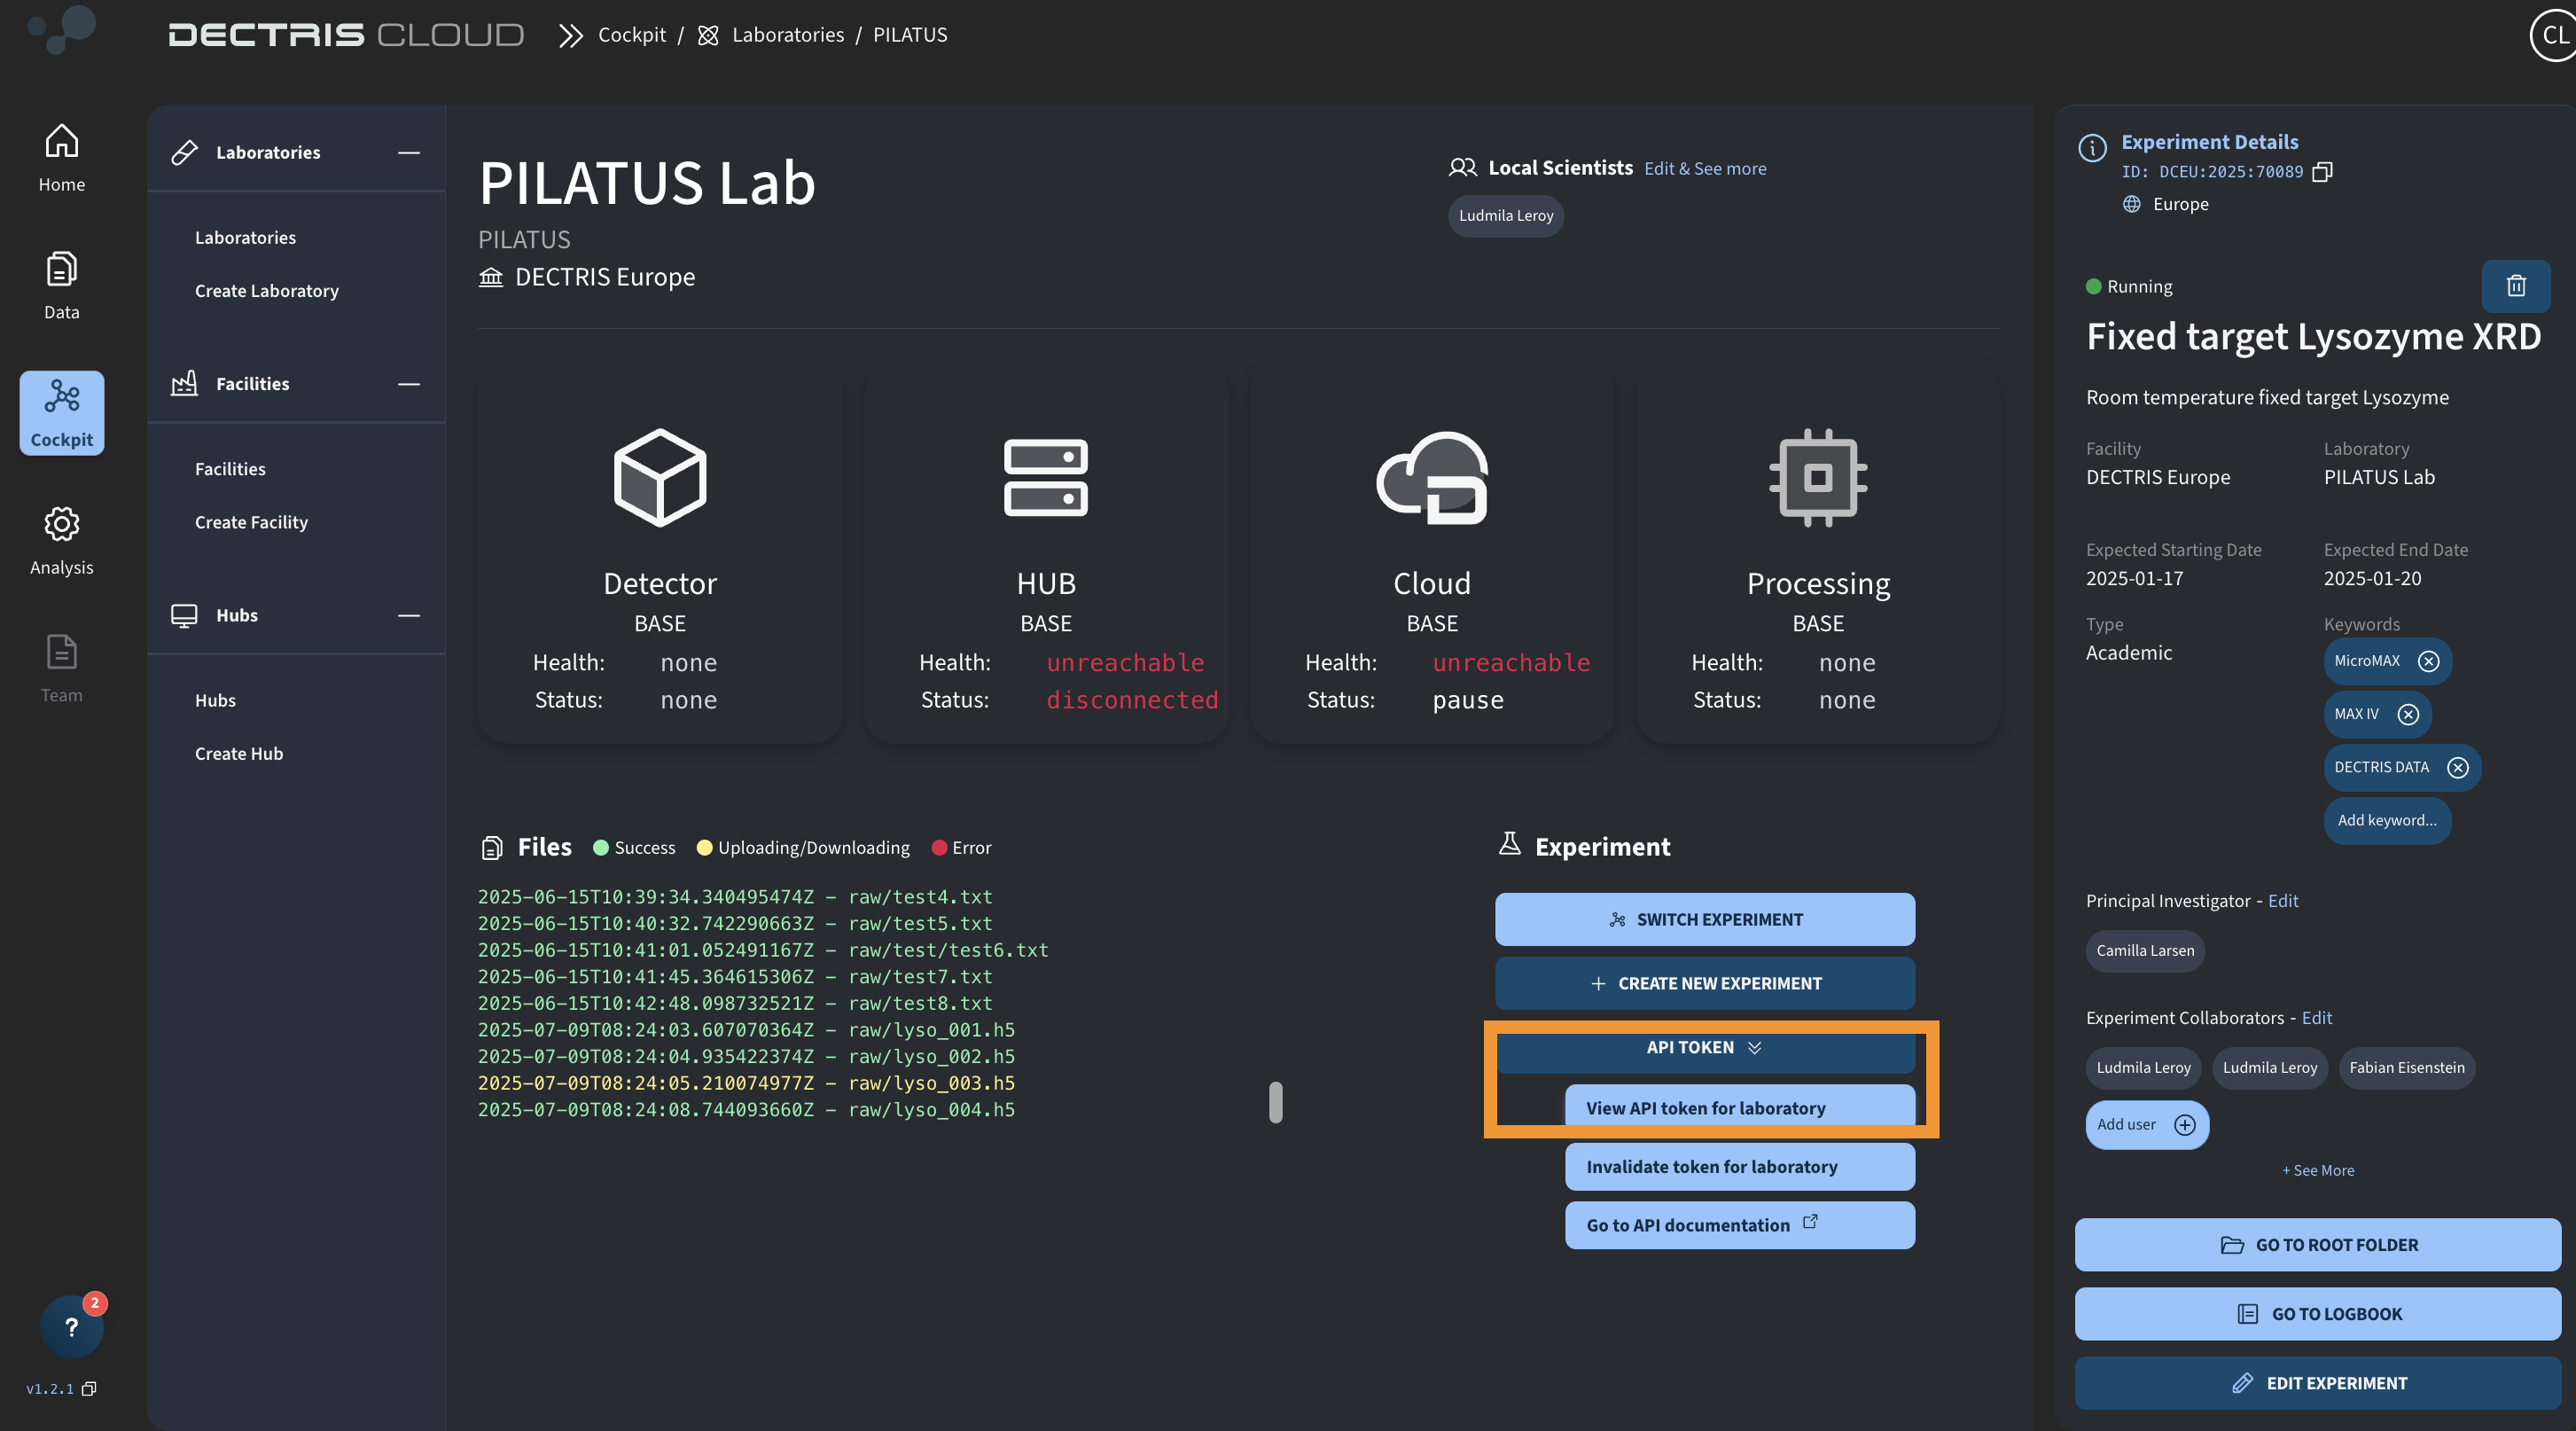This screenshot has height=1431, width=2576.
Task: Click file entry raw/test/test6.txt
Action: pos(763,950)
